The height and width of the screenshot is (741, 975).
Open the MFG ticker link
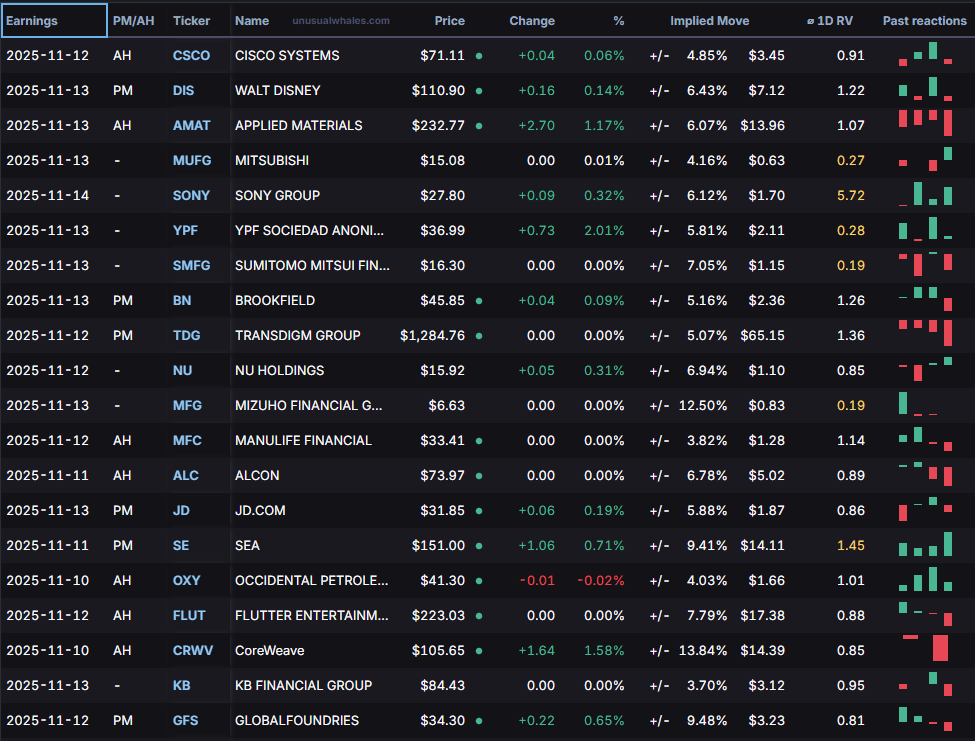click(187, 405)
